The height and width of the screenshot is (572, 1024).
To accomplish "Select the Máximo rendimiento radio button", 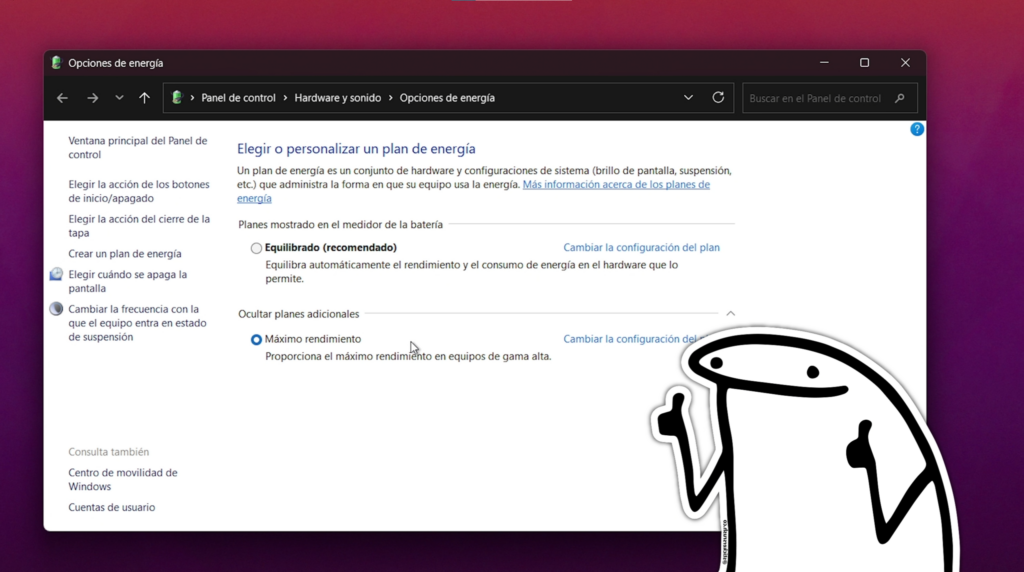I will tap(256, 340).
